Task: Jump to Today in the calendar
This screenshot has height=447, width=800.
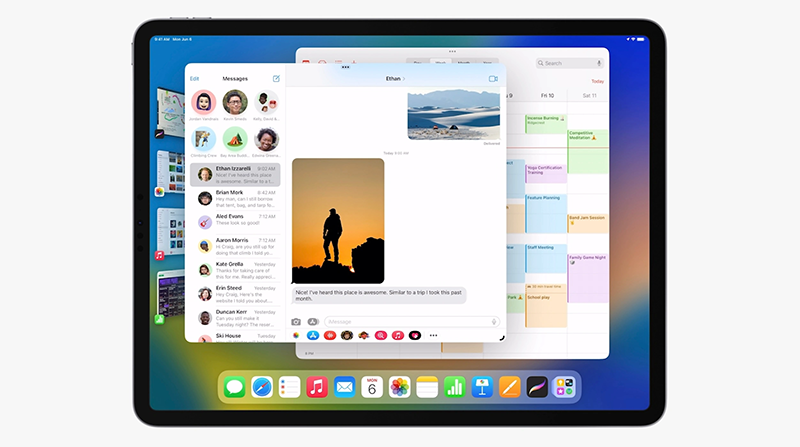Action: click(597, 81)
